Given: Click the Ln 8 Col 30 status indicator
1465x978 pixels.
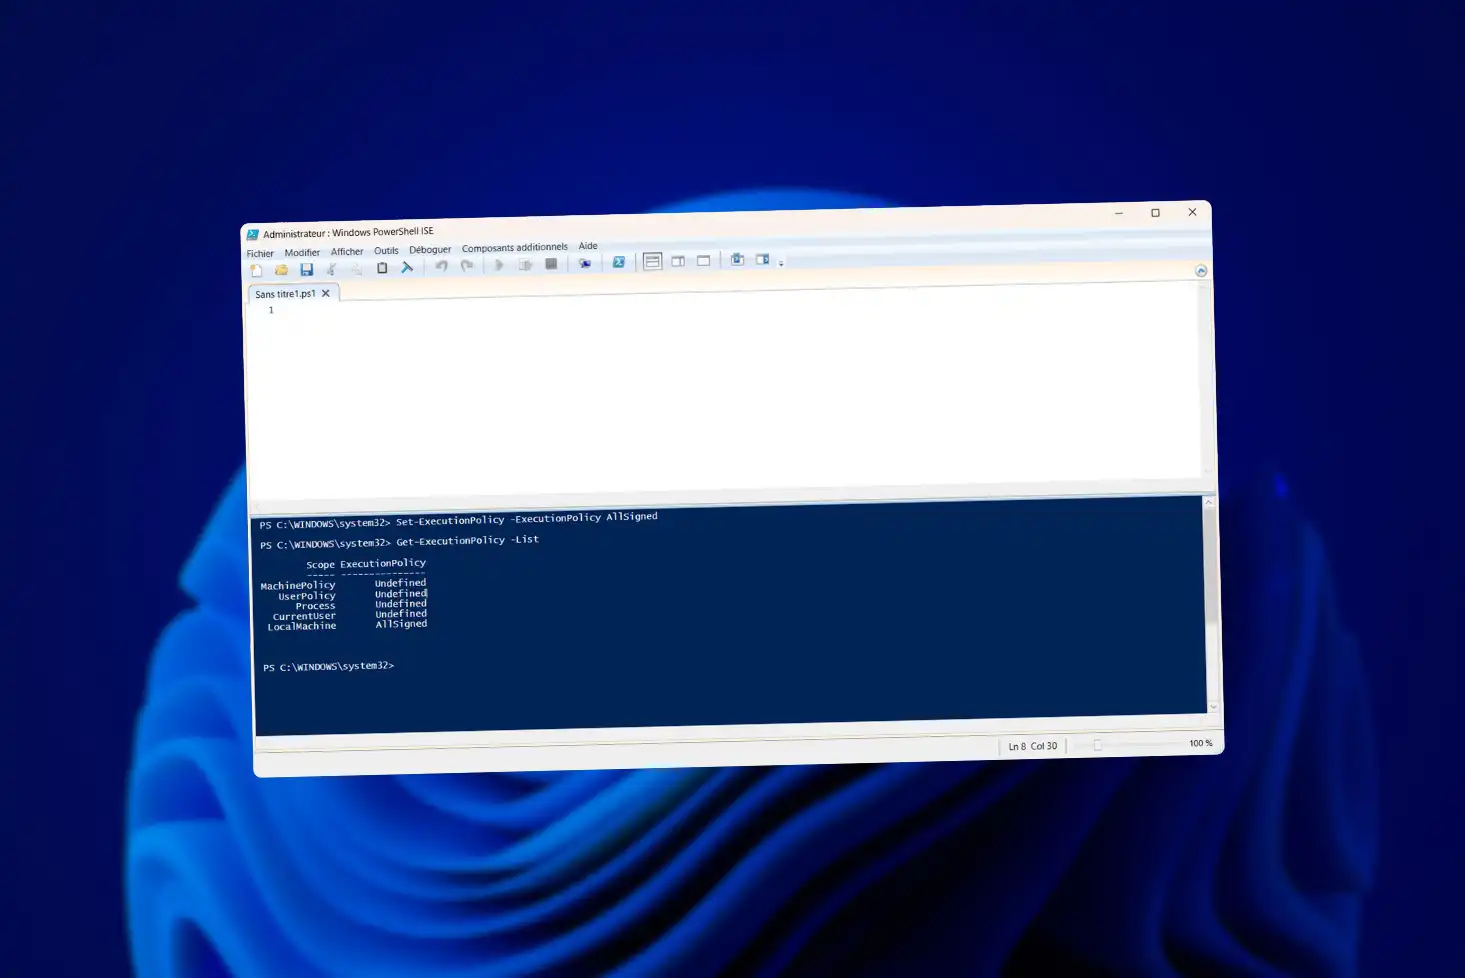Looking at the screenshot, I should click(x=1033, y=746).
